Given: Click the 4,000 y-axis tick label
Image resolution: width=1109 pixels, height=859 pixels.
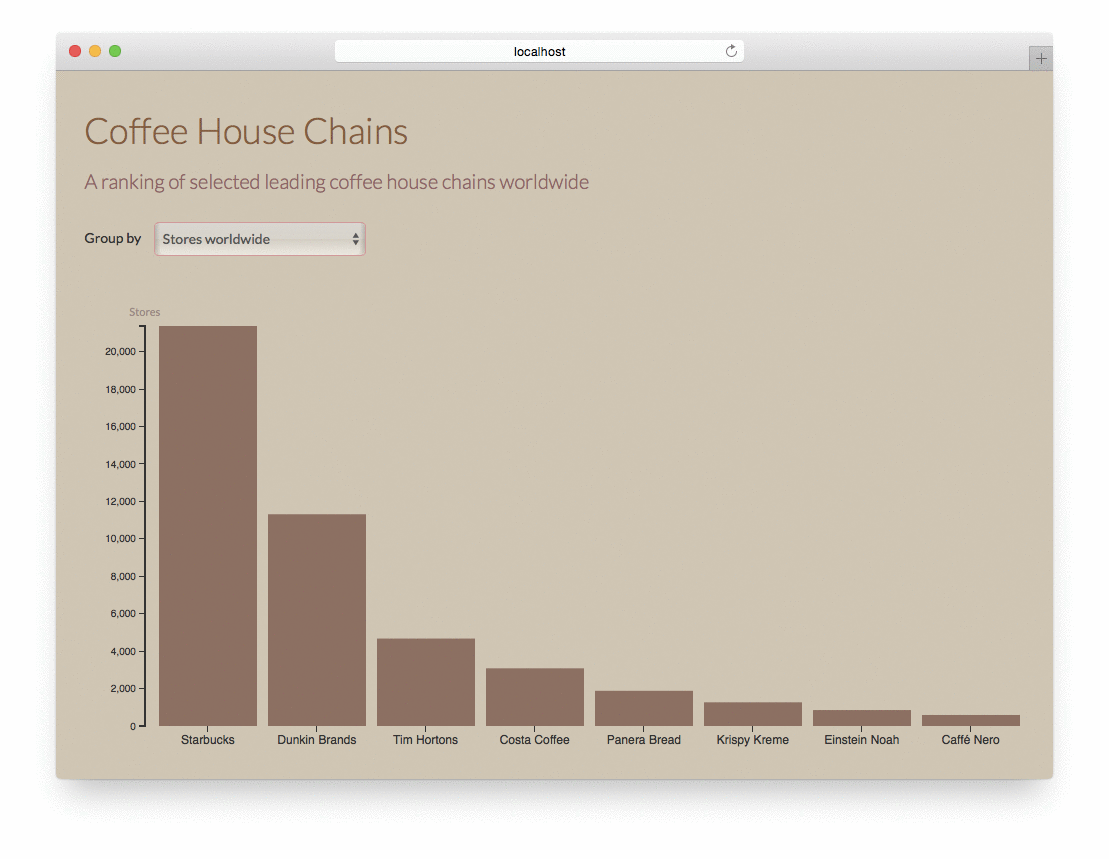Looking at the screenshot, I should click(x=123, y=651).
